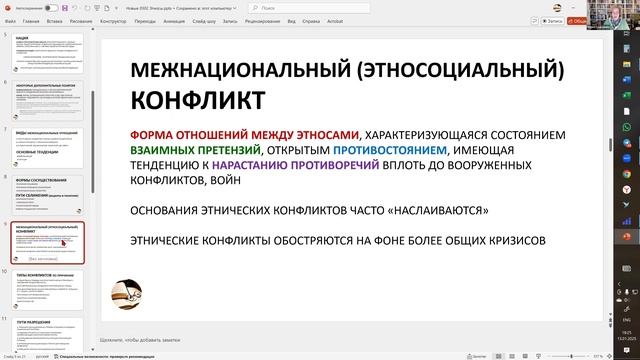
Task: Select slide 10 thumbnail ТИПЫ КОНФЛИКТОВ
Action: [47, 290]
